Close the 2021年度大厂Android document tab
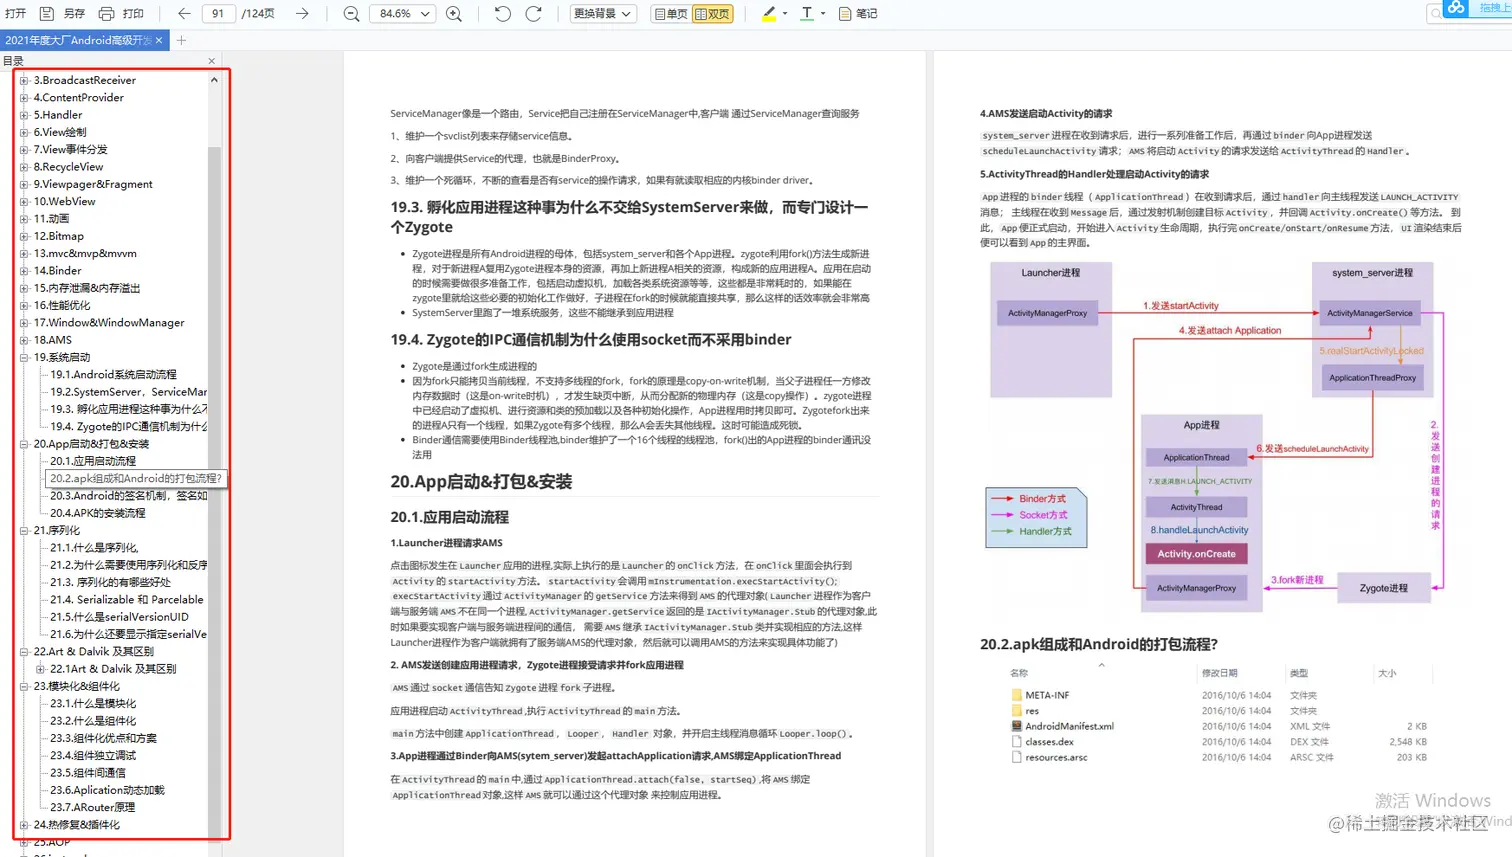Image resolution: width=1512 pixels, height=857 pixels. [159, 41]
